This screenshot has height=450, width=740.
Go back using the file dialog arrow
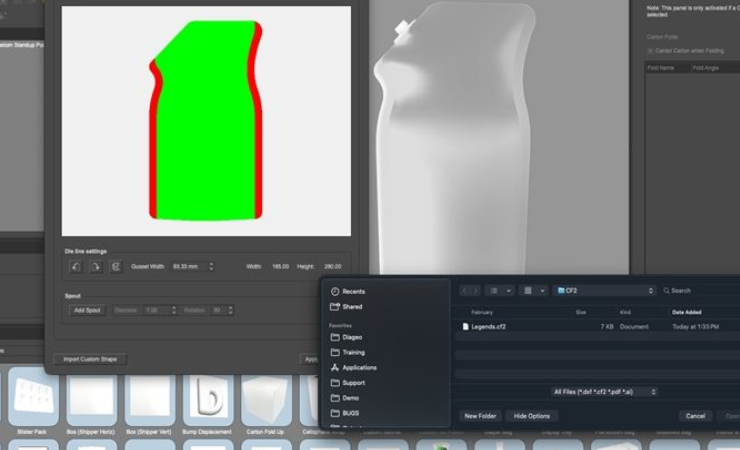(465, 291)
